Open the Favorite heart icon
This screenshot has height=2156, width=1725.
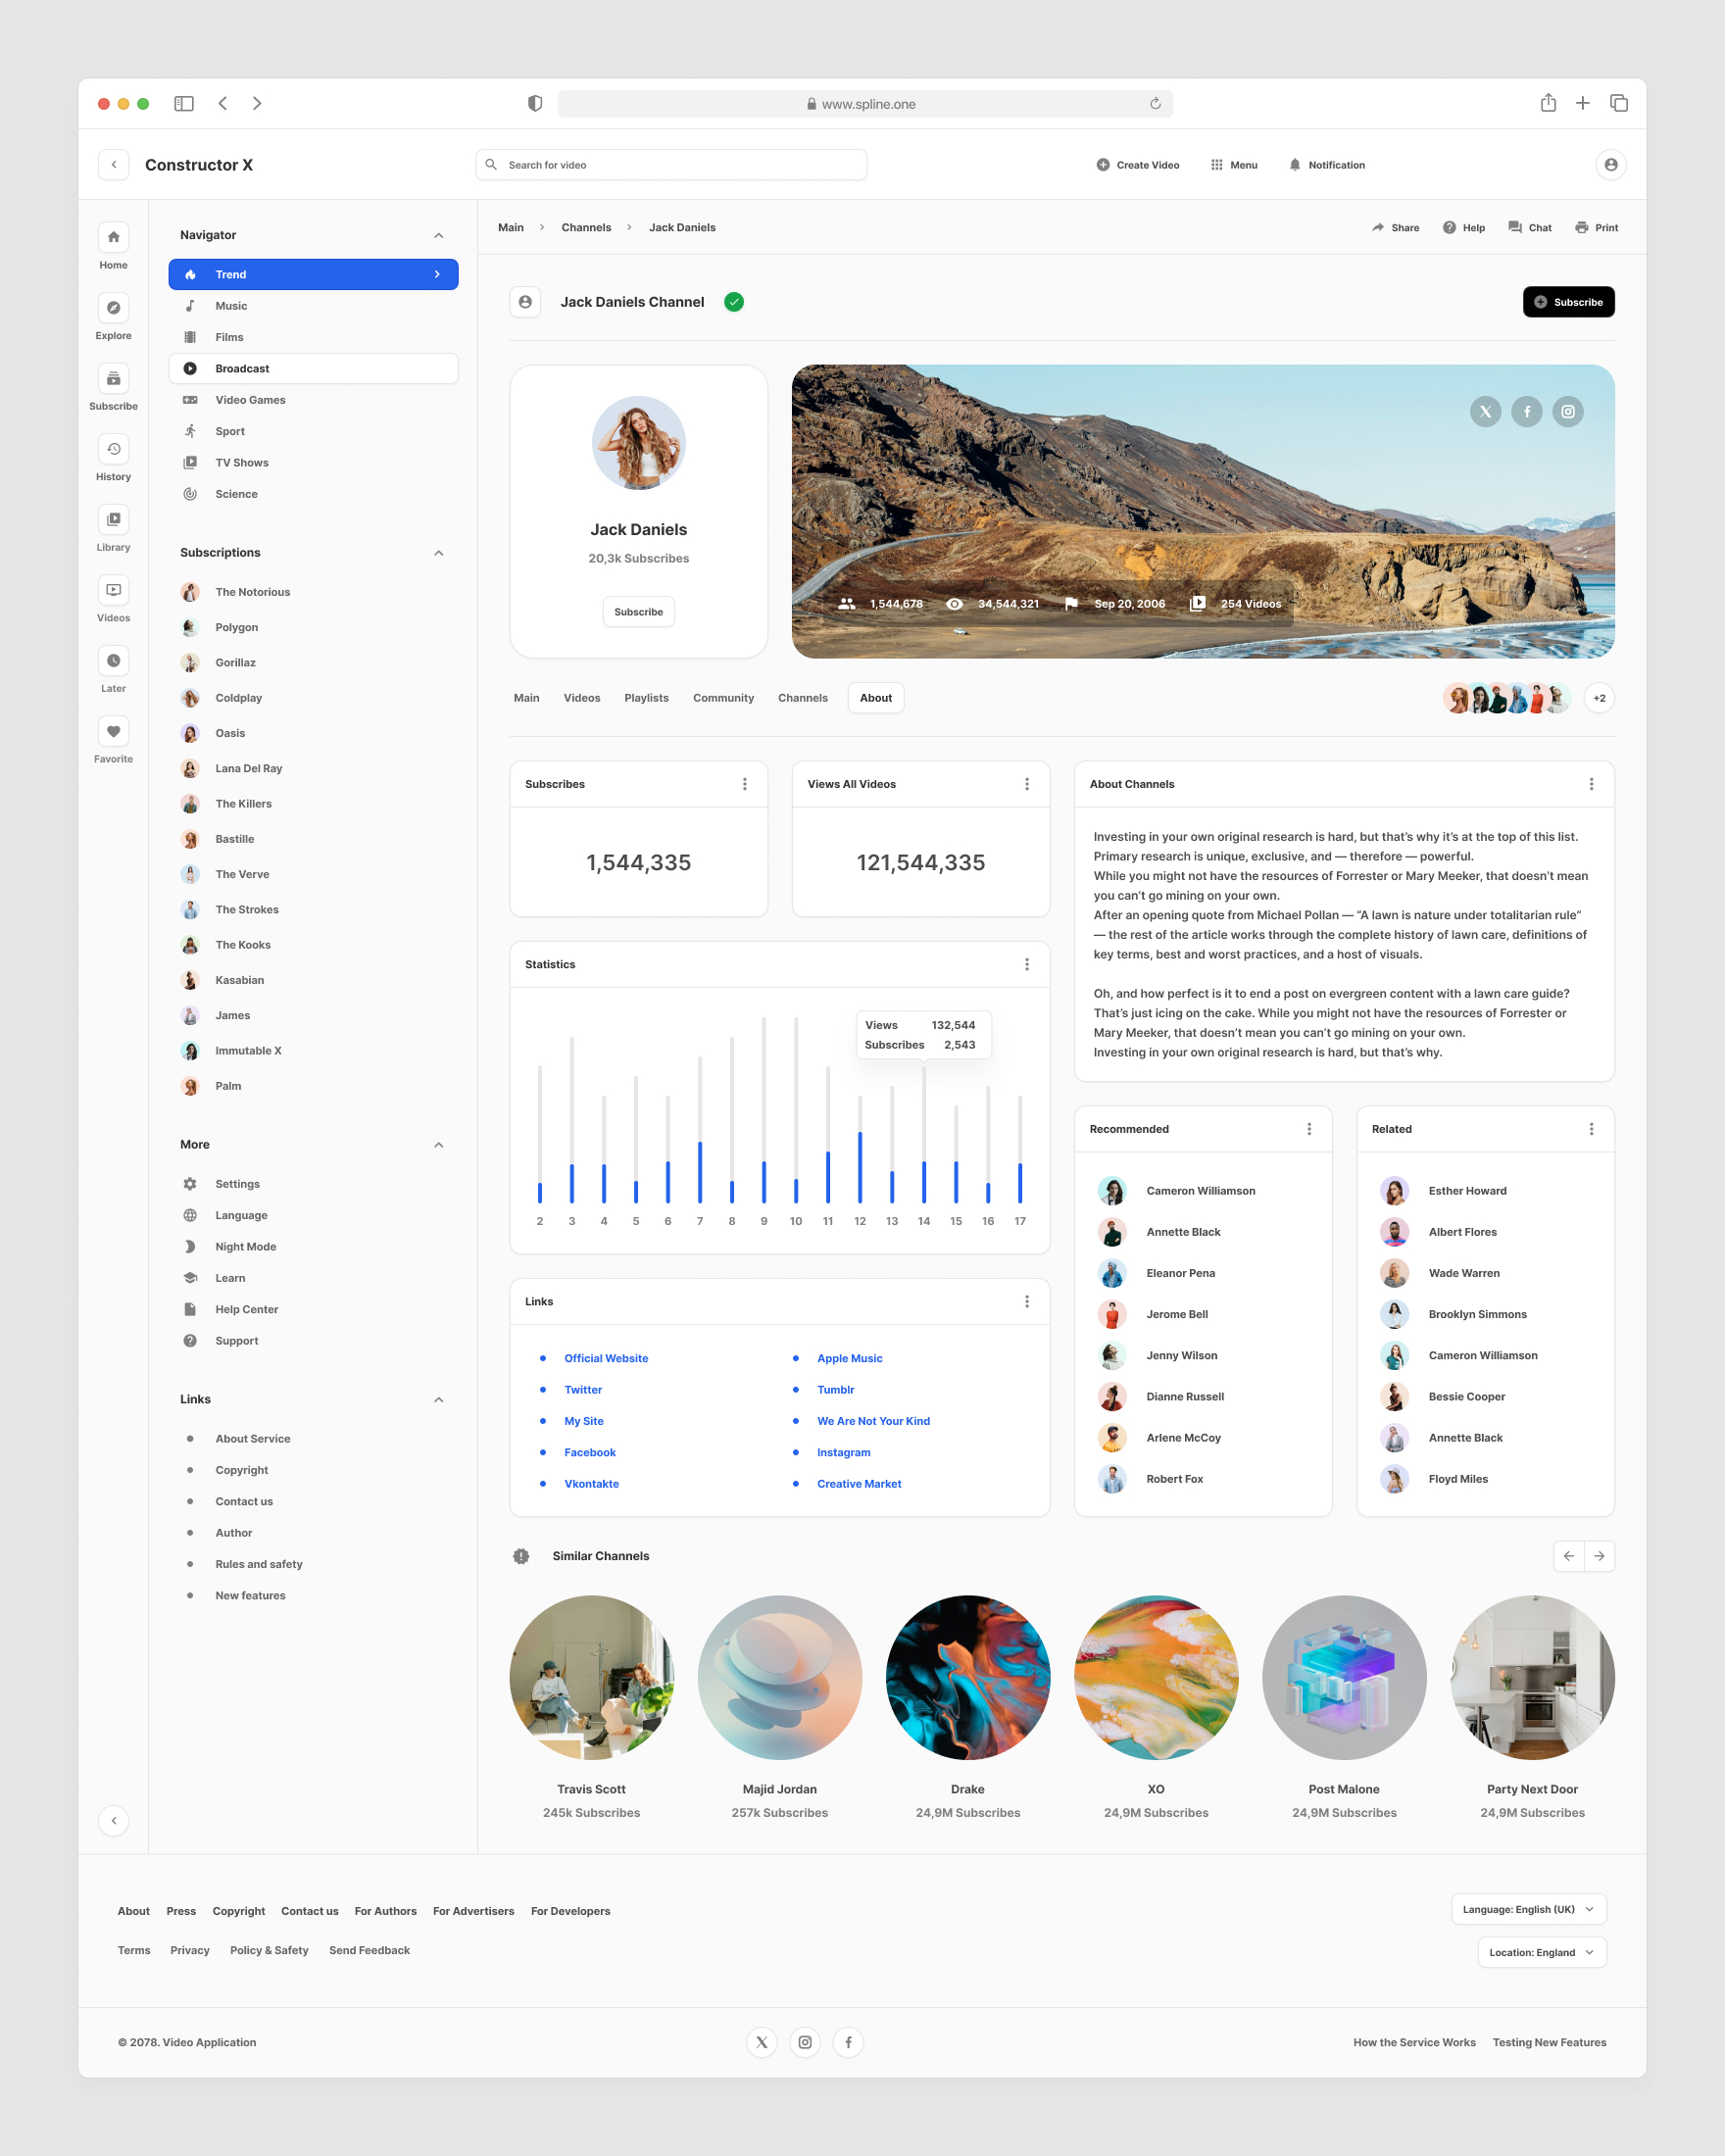(x=113, y=731)
